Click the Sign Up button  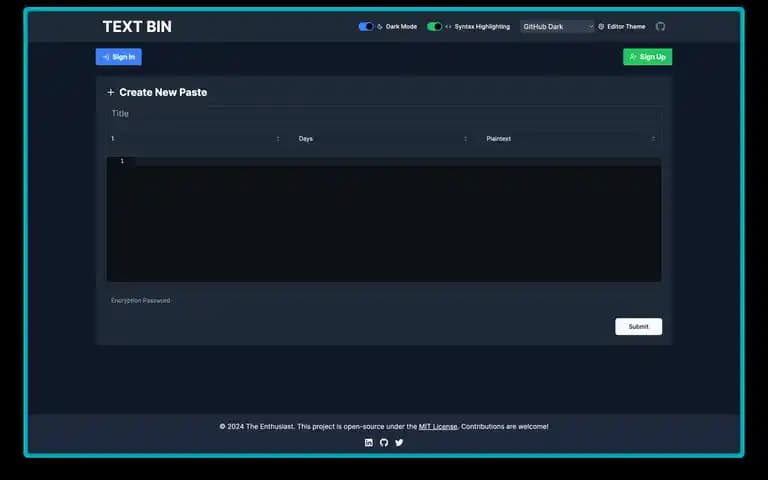pos(648,57)
